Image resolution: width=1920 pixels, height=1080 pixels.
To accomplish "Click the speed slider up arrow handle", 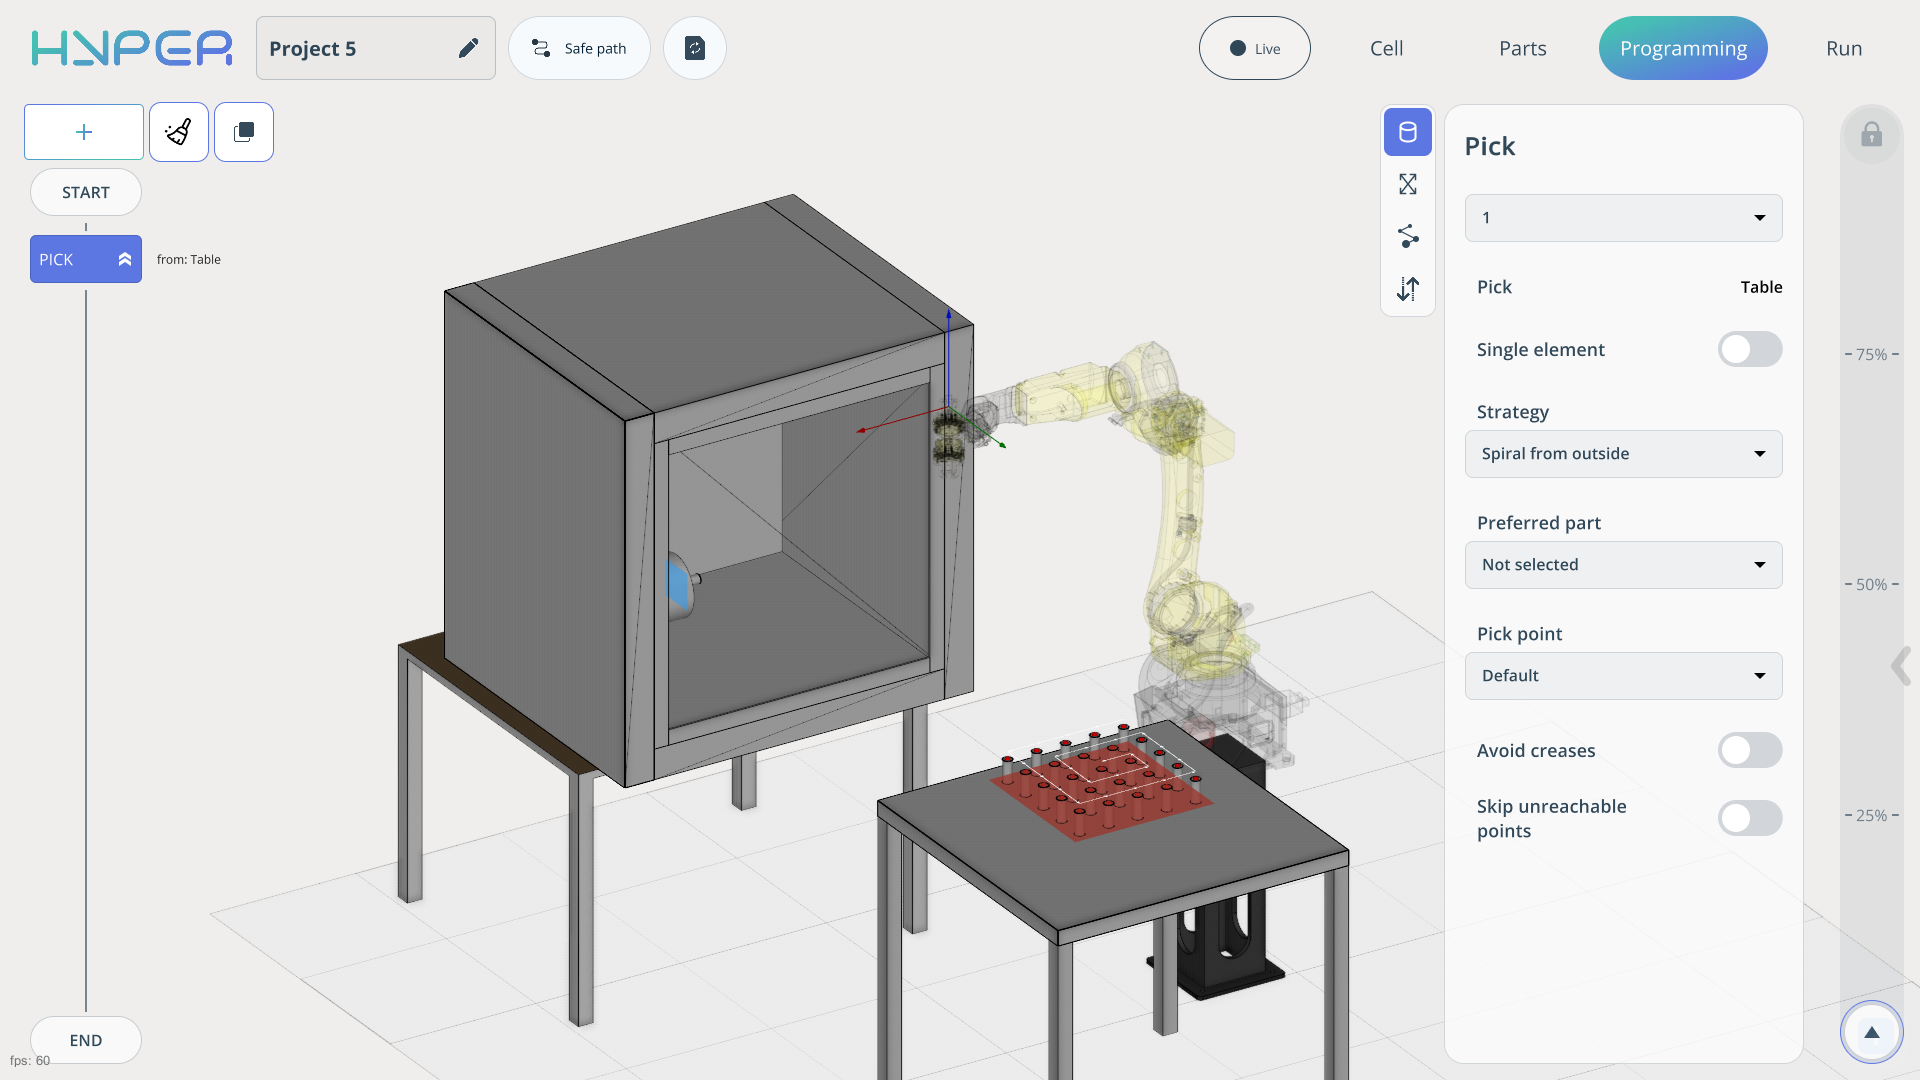I will click(1871, 1032).
